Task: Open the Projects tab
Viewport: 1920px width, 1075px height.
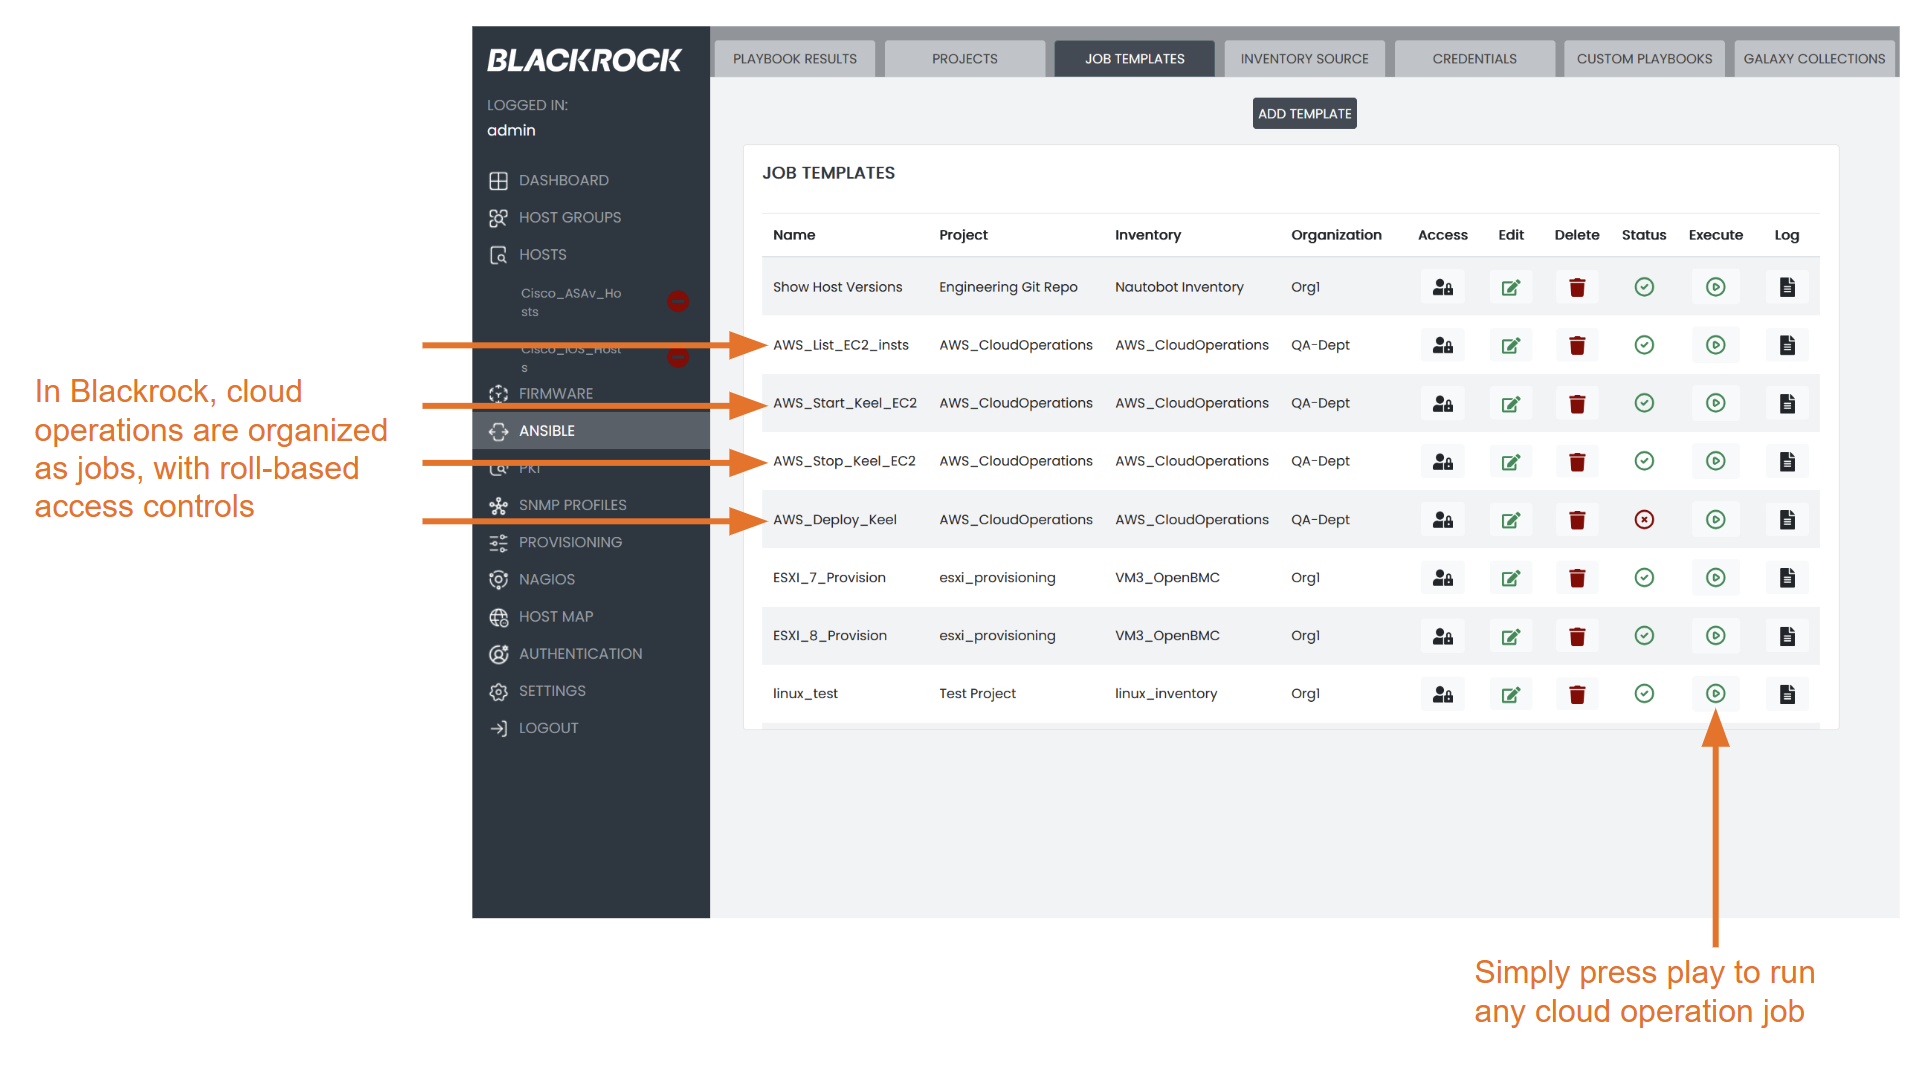Action: (964, 59)
